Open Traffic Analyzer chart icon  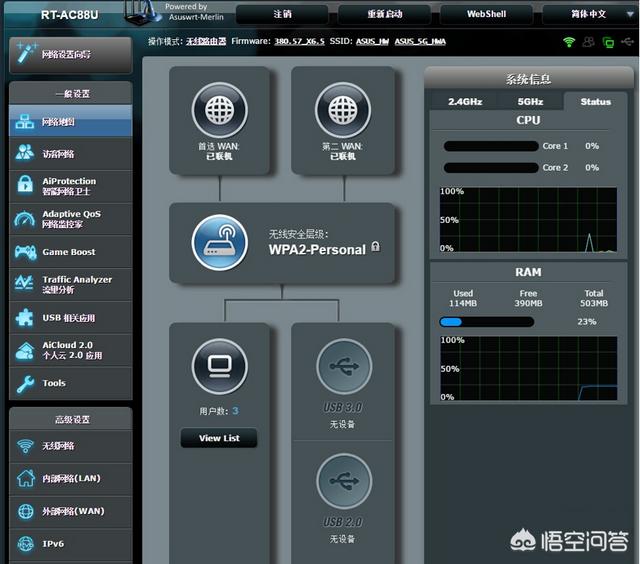coord(24,284)
